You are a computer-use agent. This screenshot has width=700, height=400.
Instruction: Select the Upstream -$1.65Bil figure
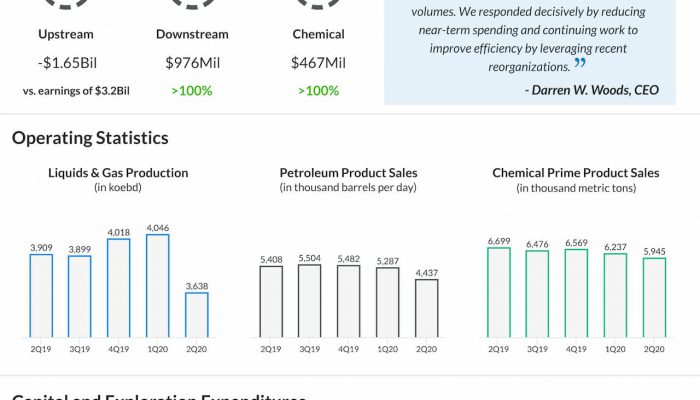[x=67, y=63]
